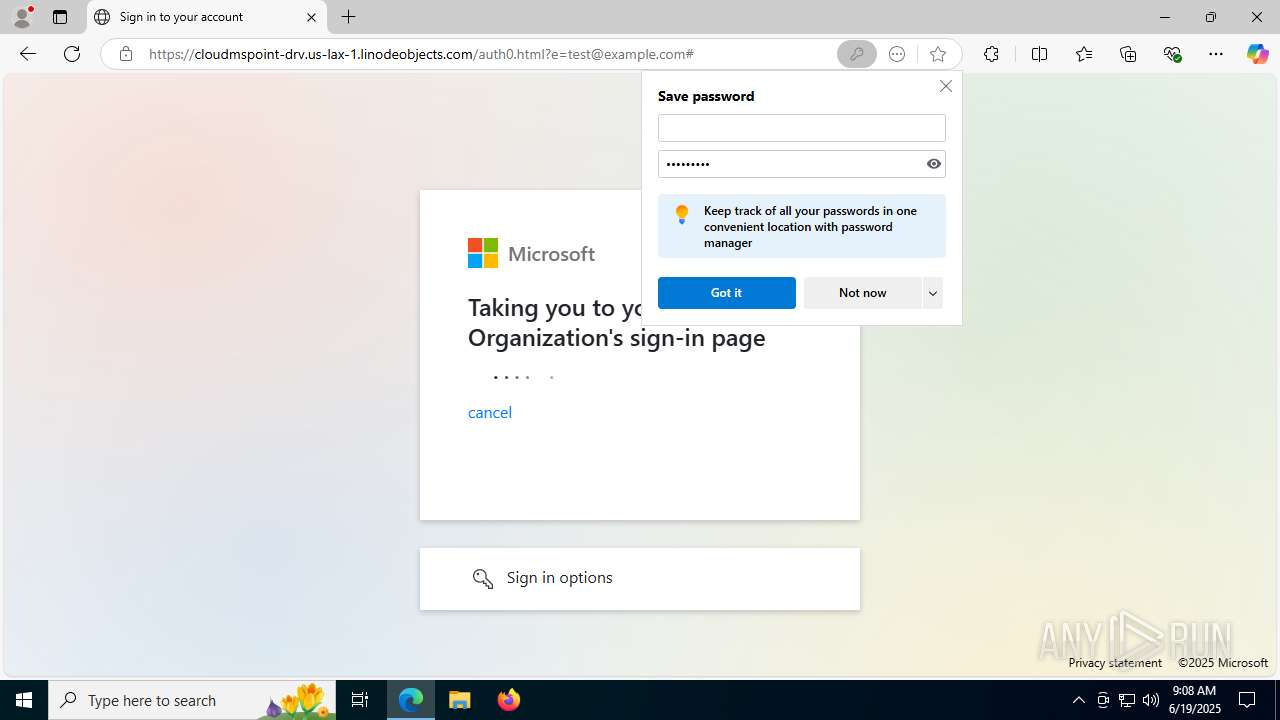
Task: Open a new browser tab
Action: (348, 17)
